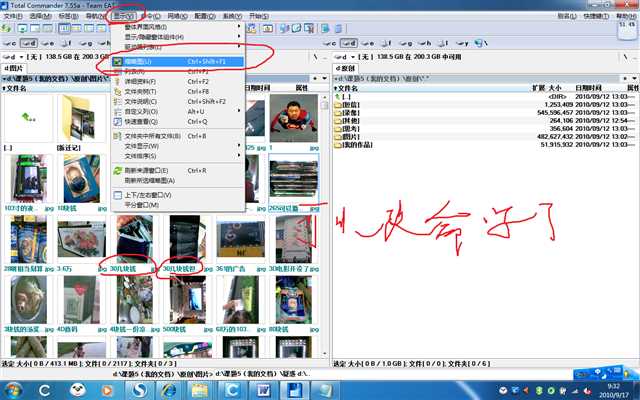Click left panel vertical scrollbar down arrow
This screenshot has height=400, width=640.
coord(325,354)
